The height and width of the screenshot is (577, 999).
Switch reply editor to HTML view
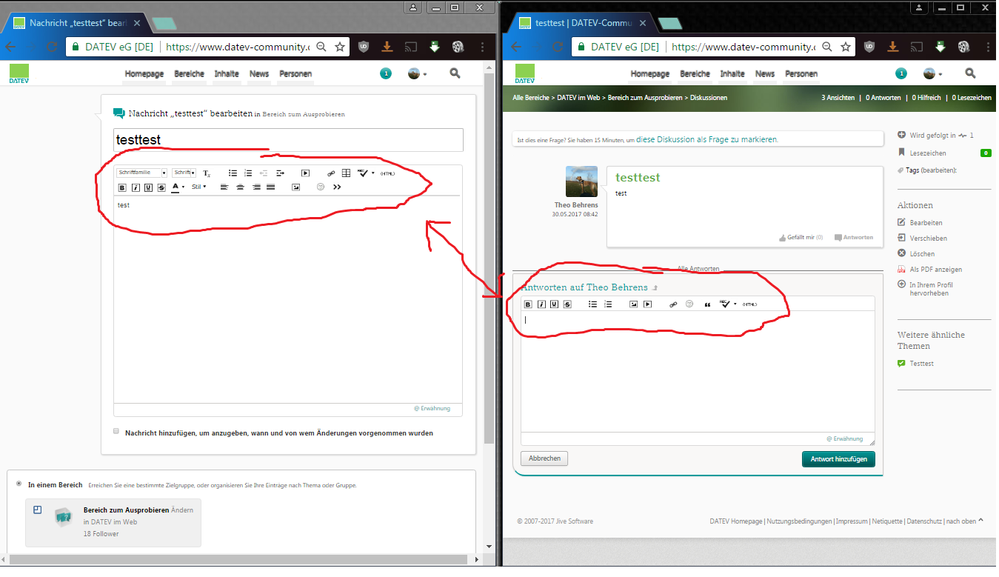pos(750,304)
